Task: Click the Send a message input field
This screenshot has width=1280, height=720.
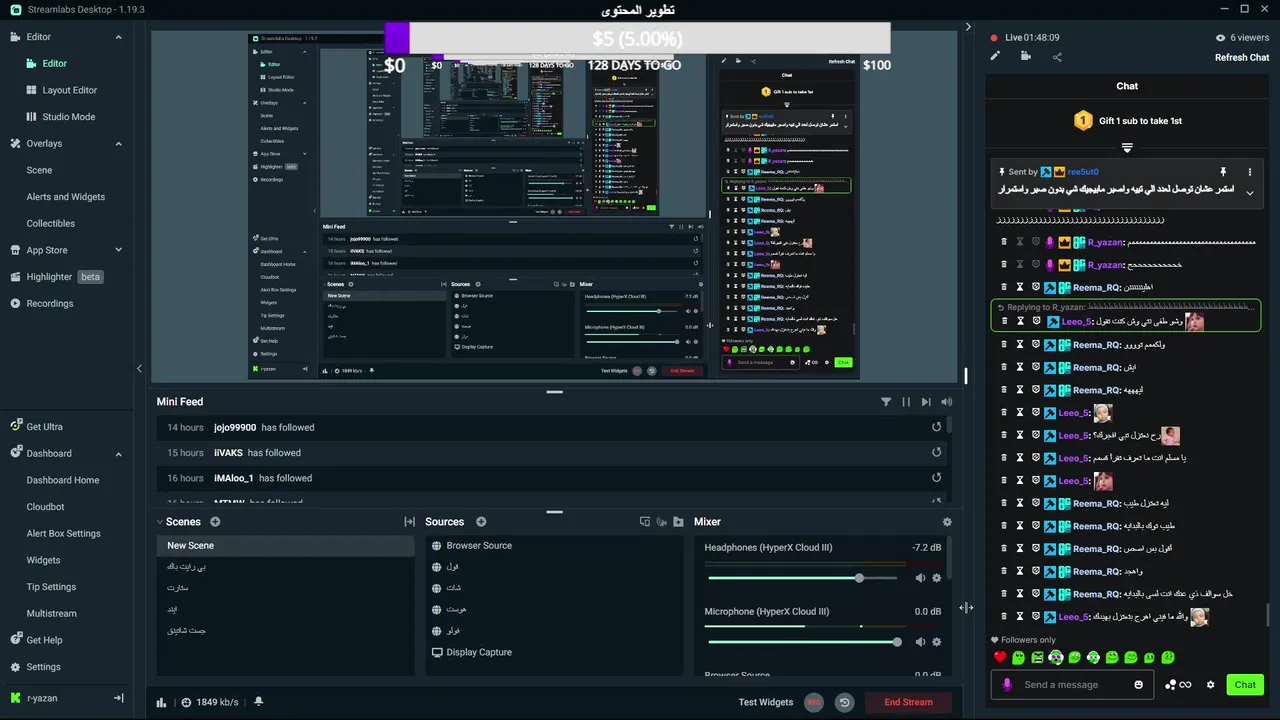Action: click(1073, 685)
